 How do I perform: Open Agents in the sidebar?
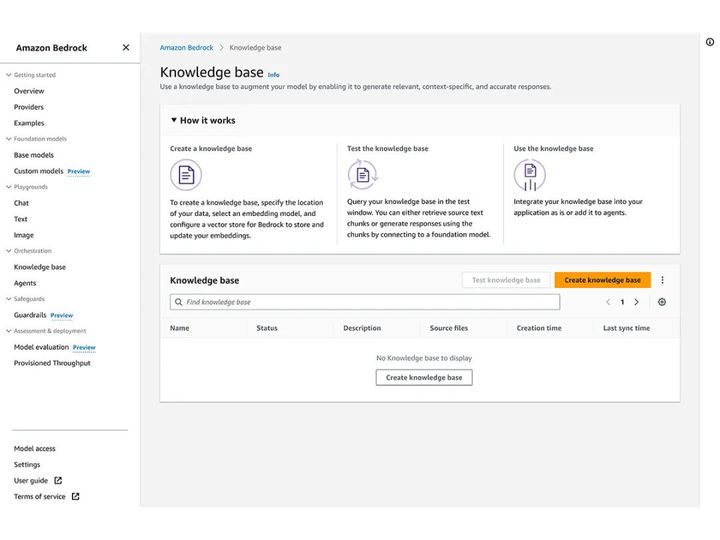pyautogui.click(x=25, y=283)
